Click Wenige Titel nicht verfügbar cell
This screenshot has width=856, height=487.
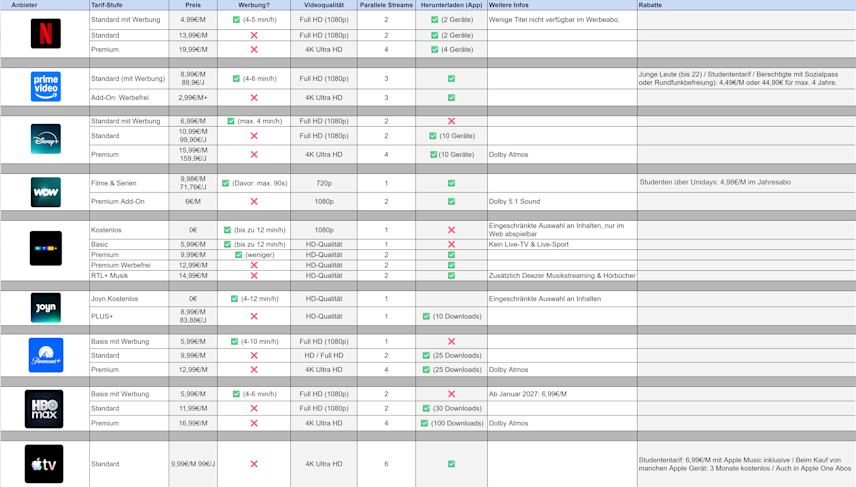coord(562,20)
